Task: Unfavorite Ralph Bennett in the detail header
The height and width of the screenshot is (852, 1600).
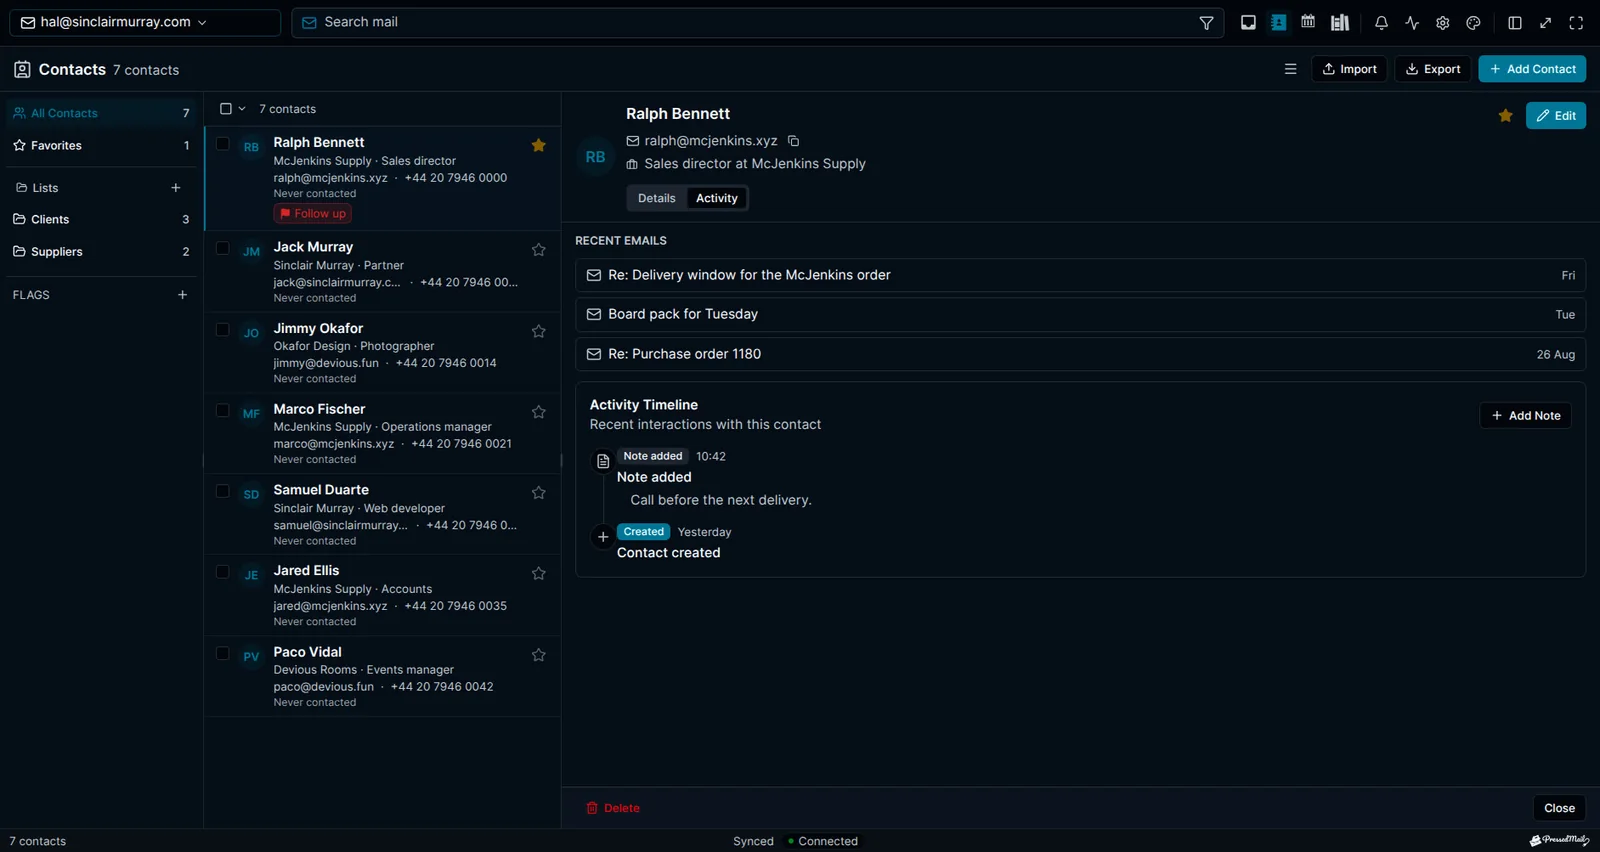Action: tap(1505, 116)
